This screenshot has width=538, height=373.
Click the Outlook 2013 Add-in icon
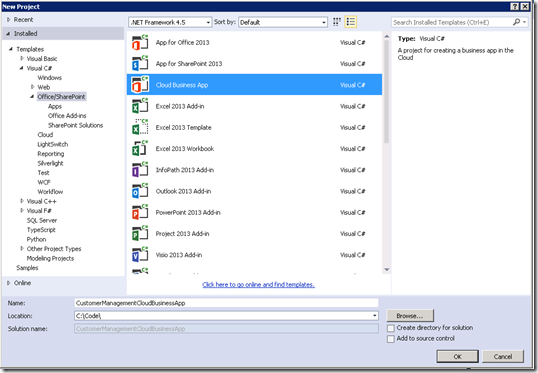pyautogui.click(x=140, y=191)
